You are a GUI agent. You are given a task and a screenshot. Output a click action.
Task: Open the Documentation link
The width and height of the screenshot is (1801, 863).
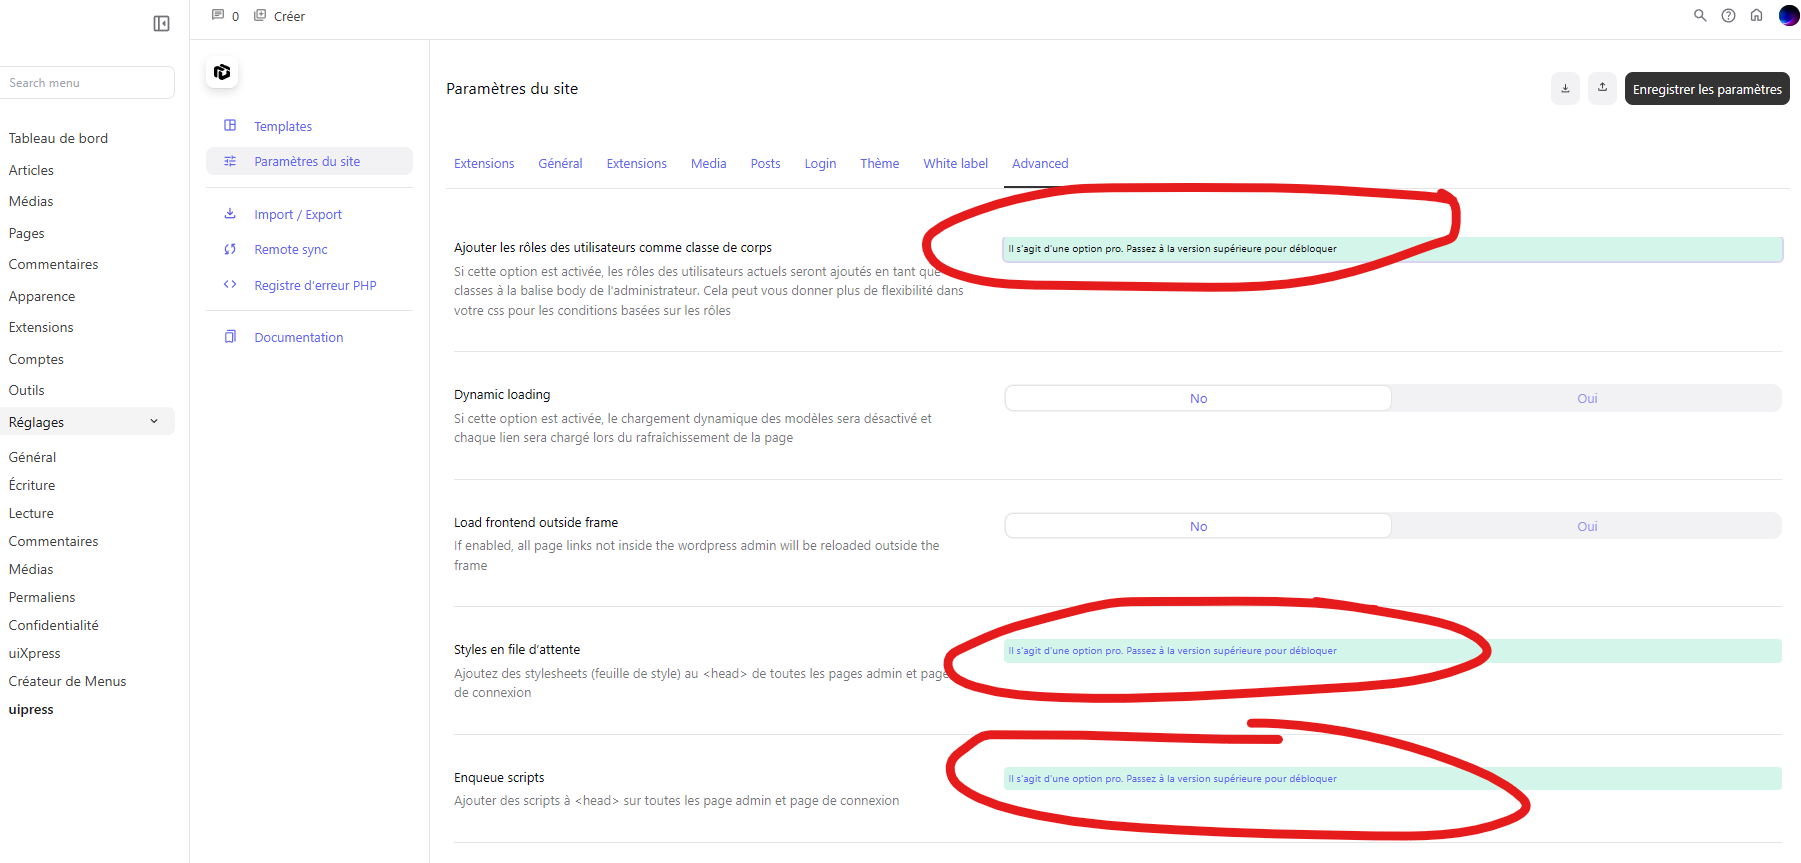(298, 337)
